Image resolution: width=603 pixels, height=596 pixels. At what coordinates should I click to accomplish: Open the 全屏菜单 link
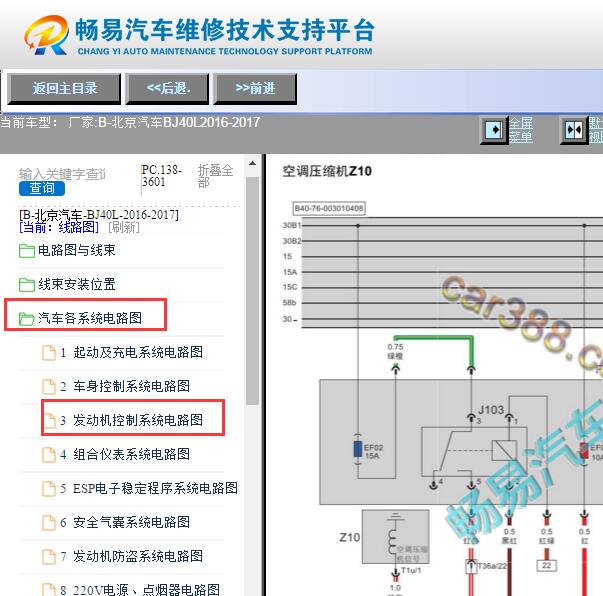521,130
